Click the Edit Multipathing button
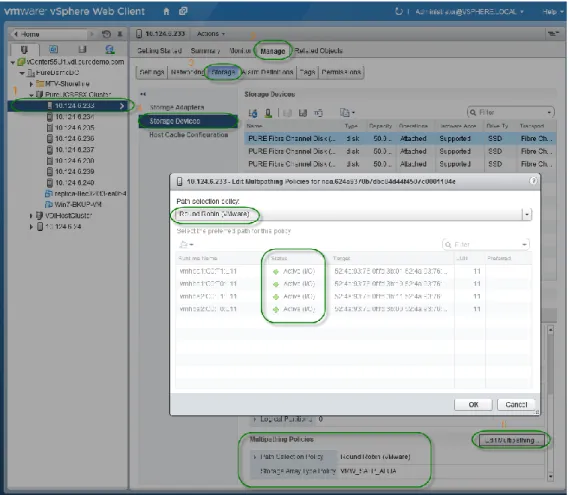Image resolution: width=569 pixels, height=495 pixels. coord(511,440)
